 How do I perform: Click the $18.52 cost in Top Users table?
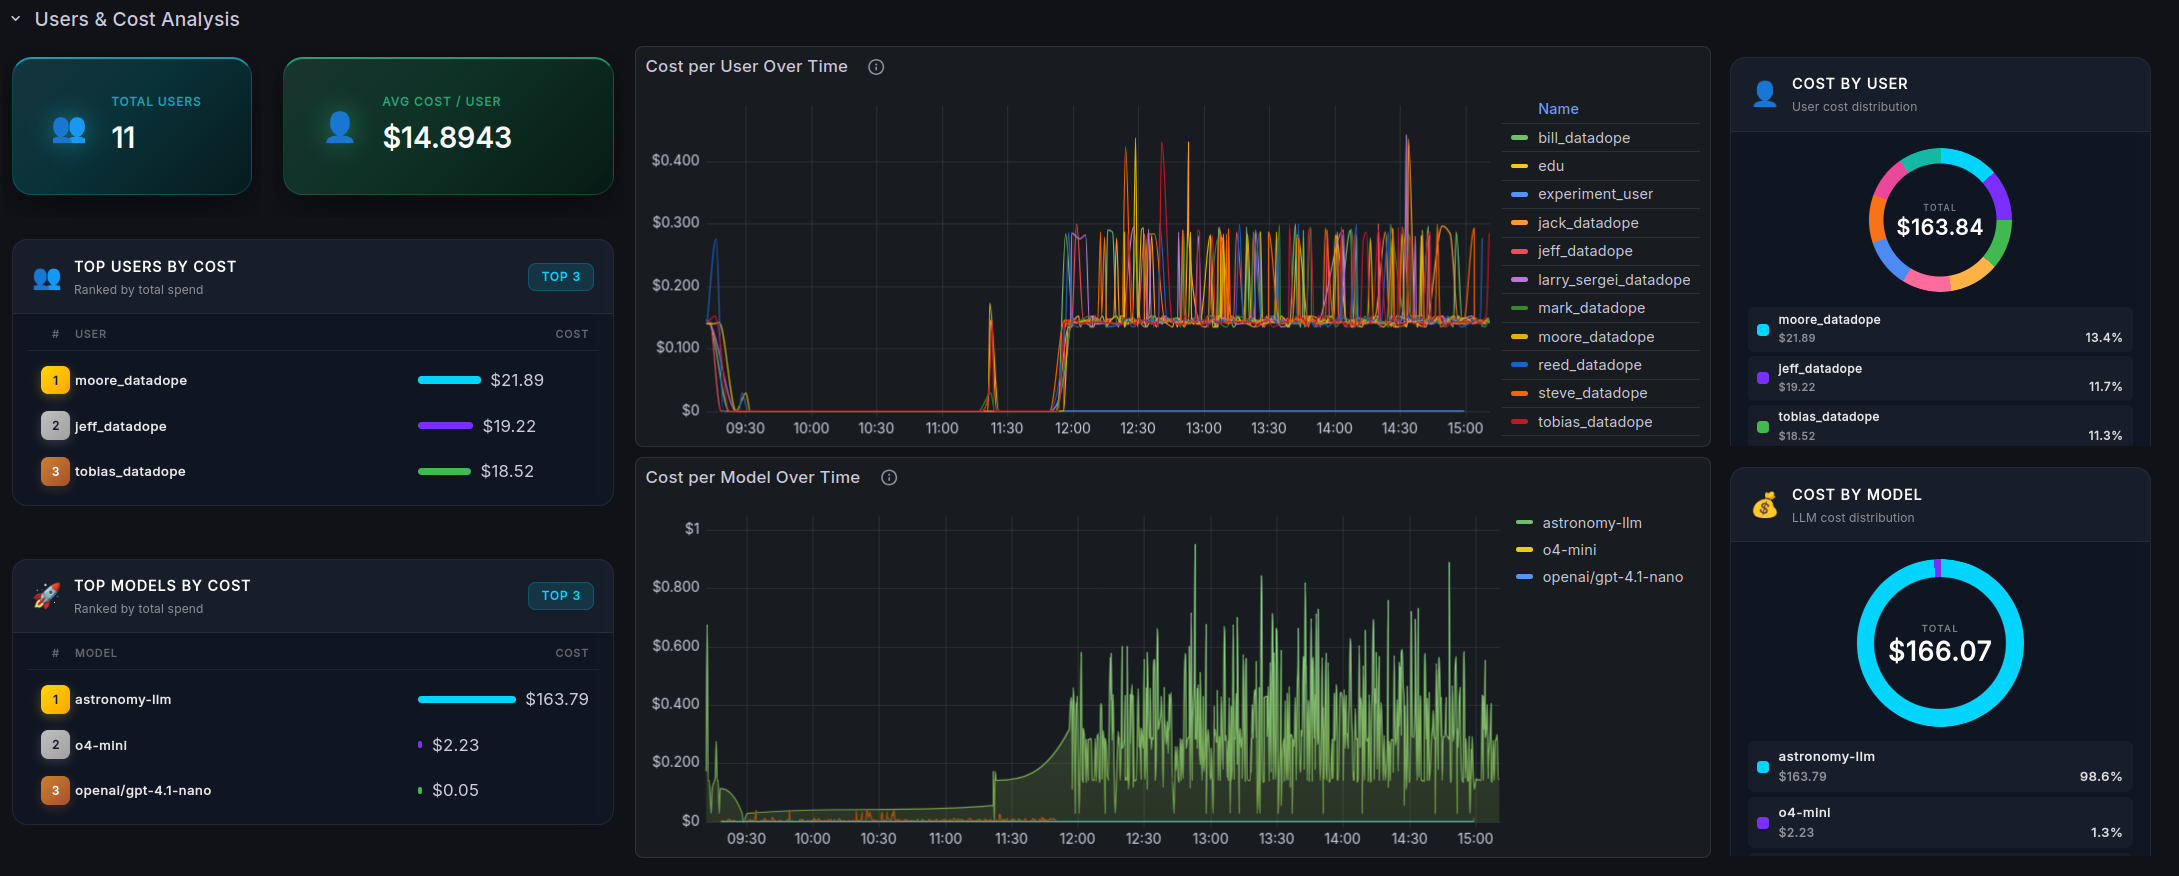(x=507, y=471)
